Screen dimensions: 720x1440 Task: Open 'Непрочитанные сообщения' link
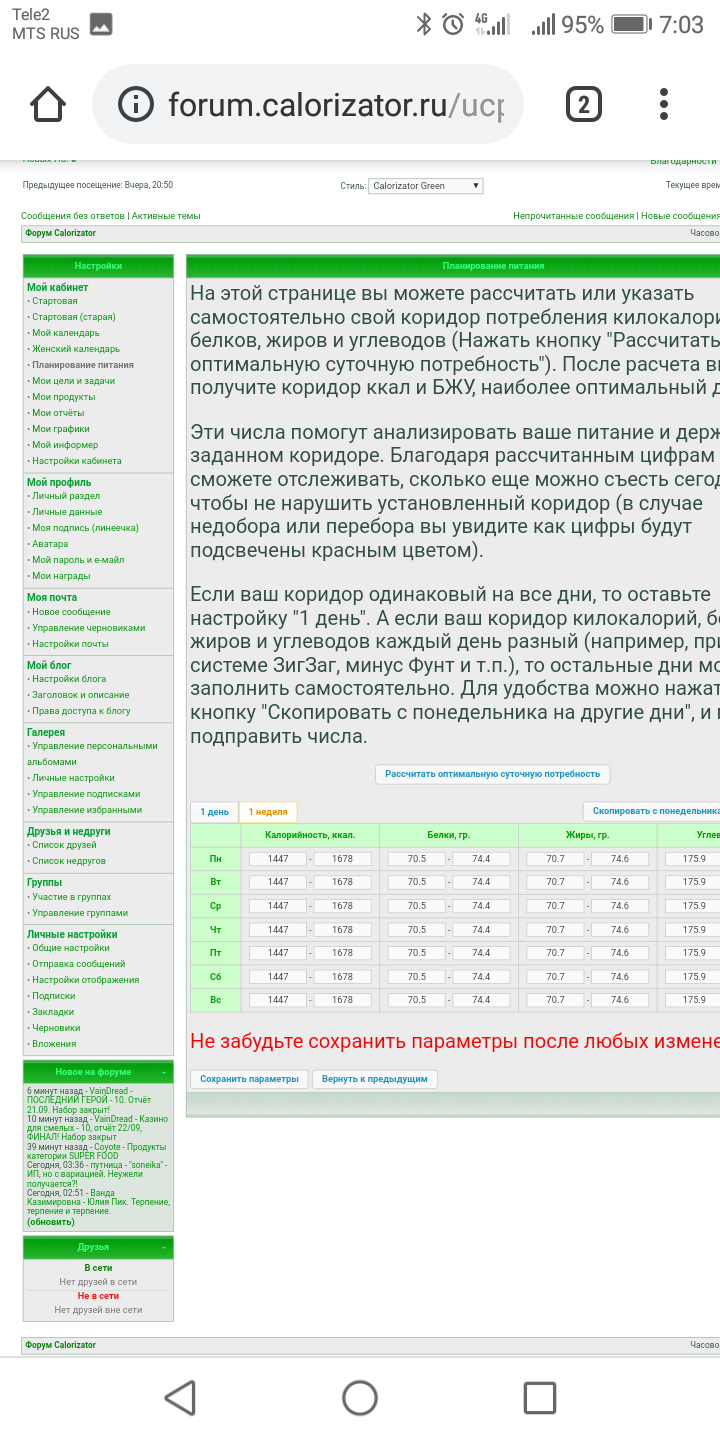click(574, 216)
